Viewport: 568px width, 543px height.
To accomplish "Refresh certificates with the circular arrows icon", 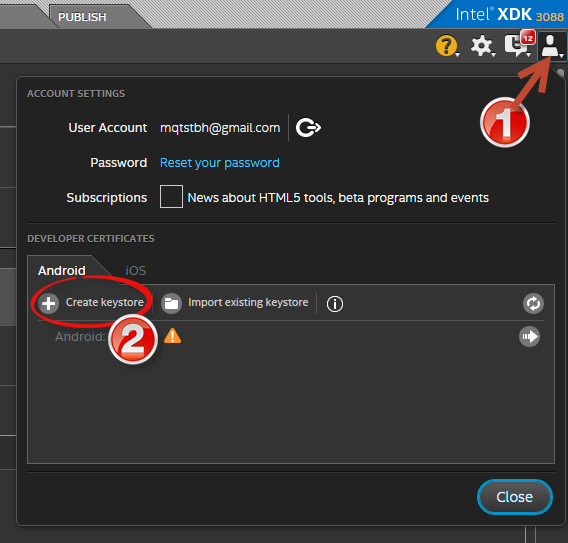I will 533,304.
